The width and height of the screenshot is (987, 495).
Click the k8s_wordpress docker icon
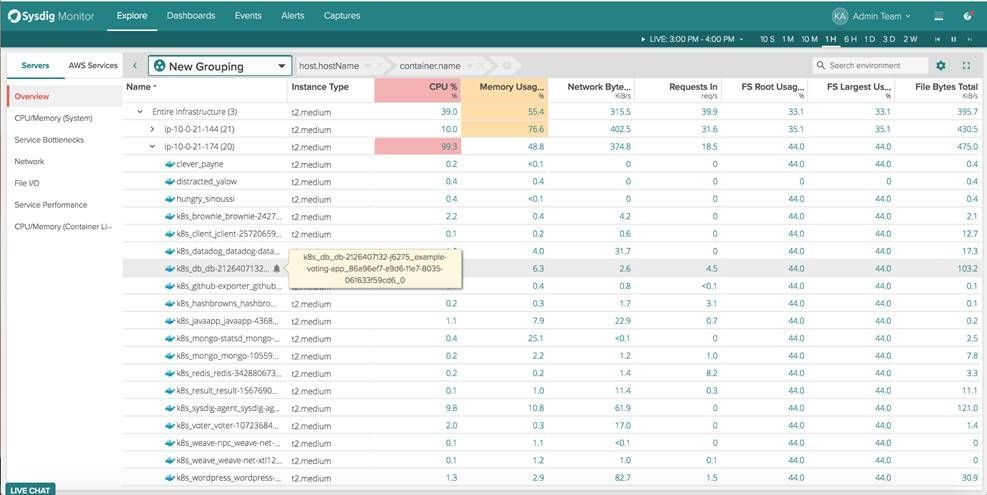[169, 478]
